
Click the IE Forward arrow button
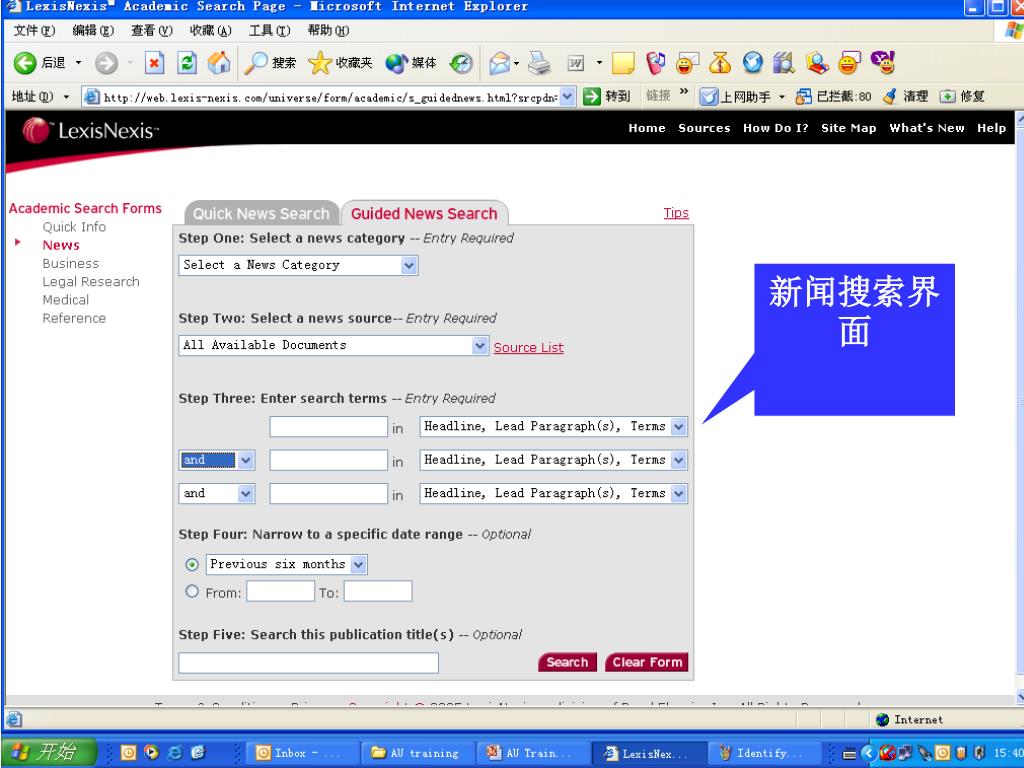pos(106,63)
